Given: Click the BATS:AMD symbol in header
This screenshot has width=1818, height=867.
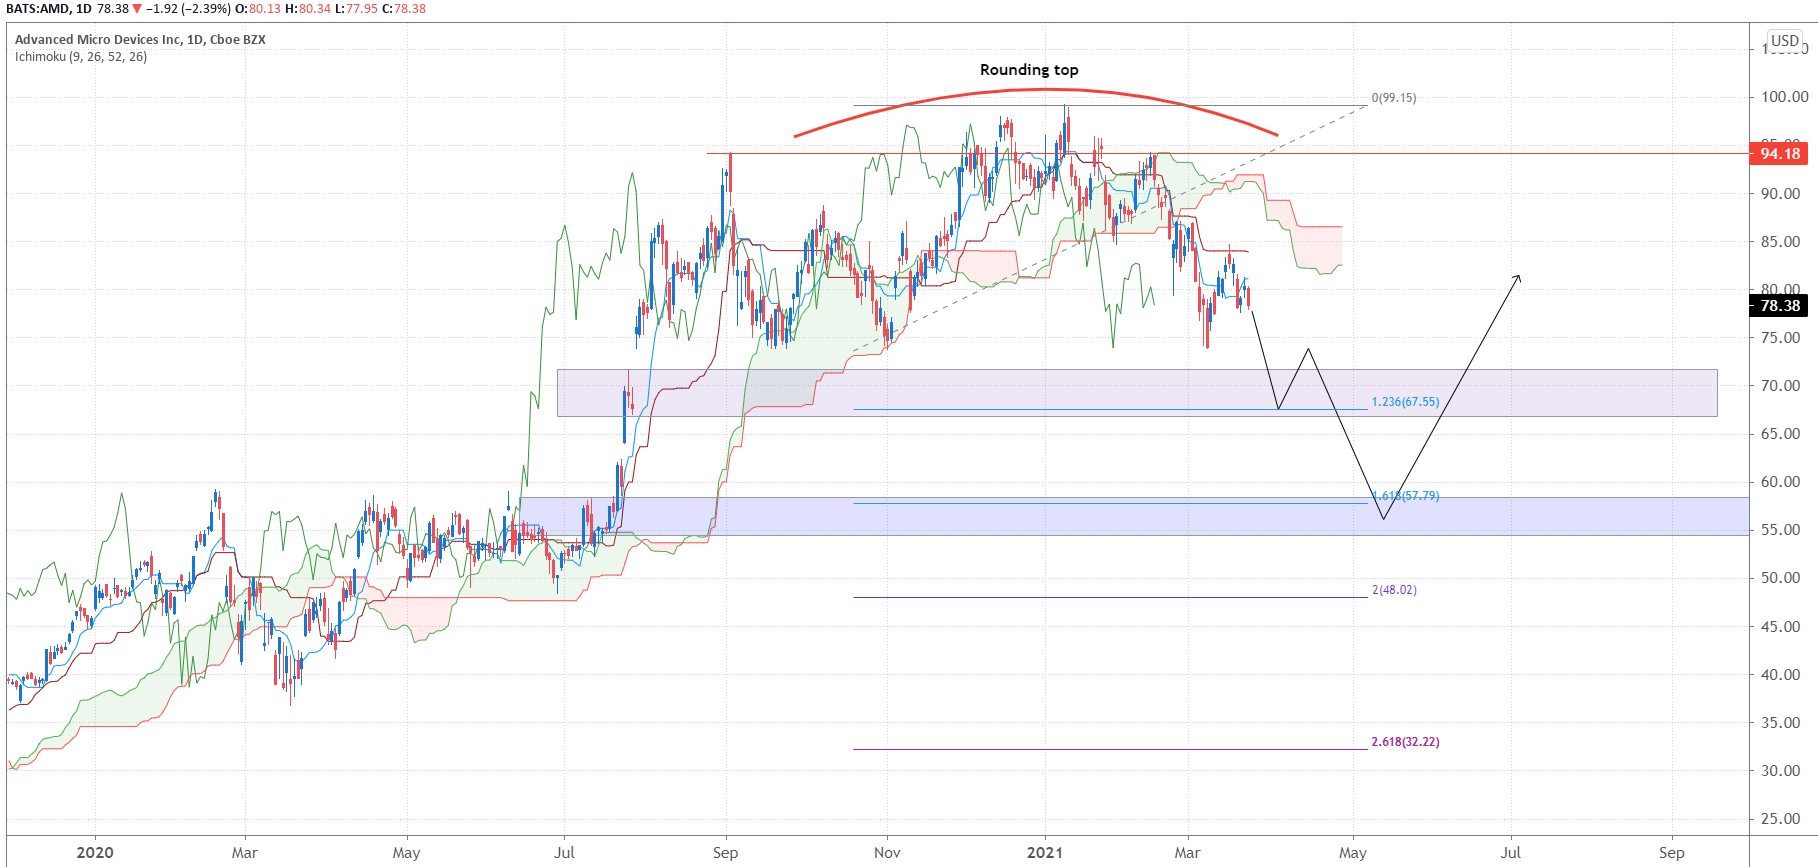Looking at the screenshot, I should pyautogui.click(x=37, y=9).
